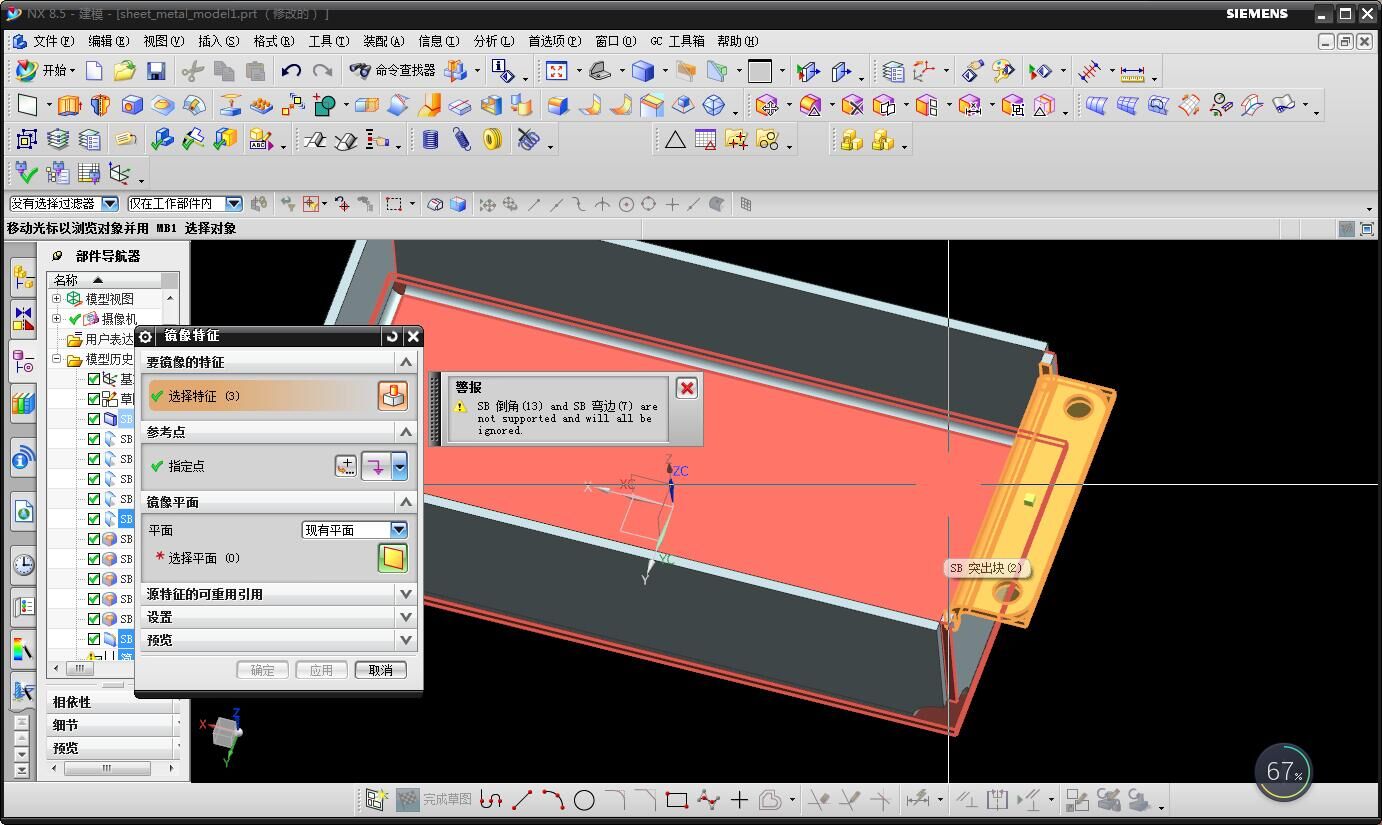Open the 开始 start dropdown
Image resolution: width=1382 pixels, height=825 pixels.
(x=46, y=70)
